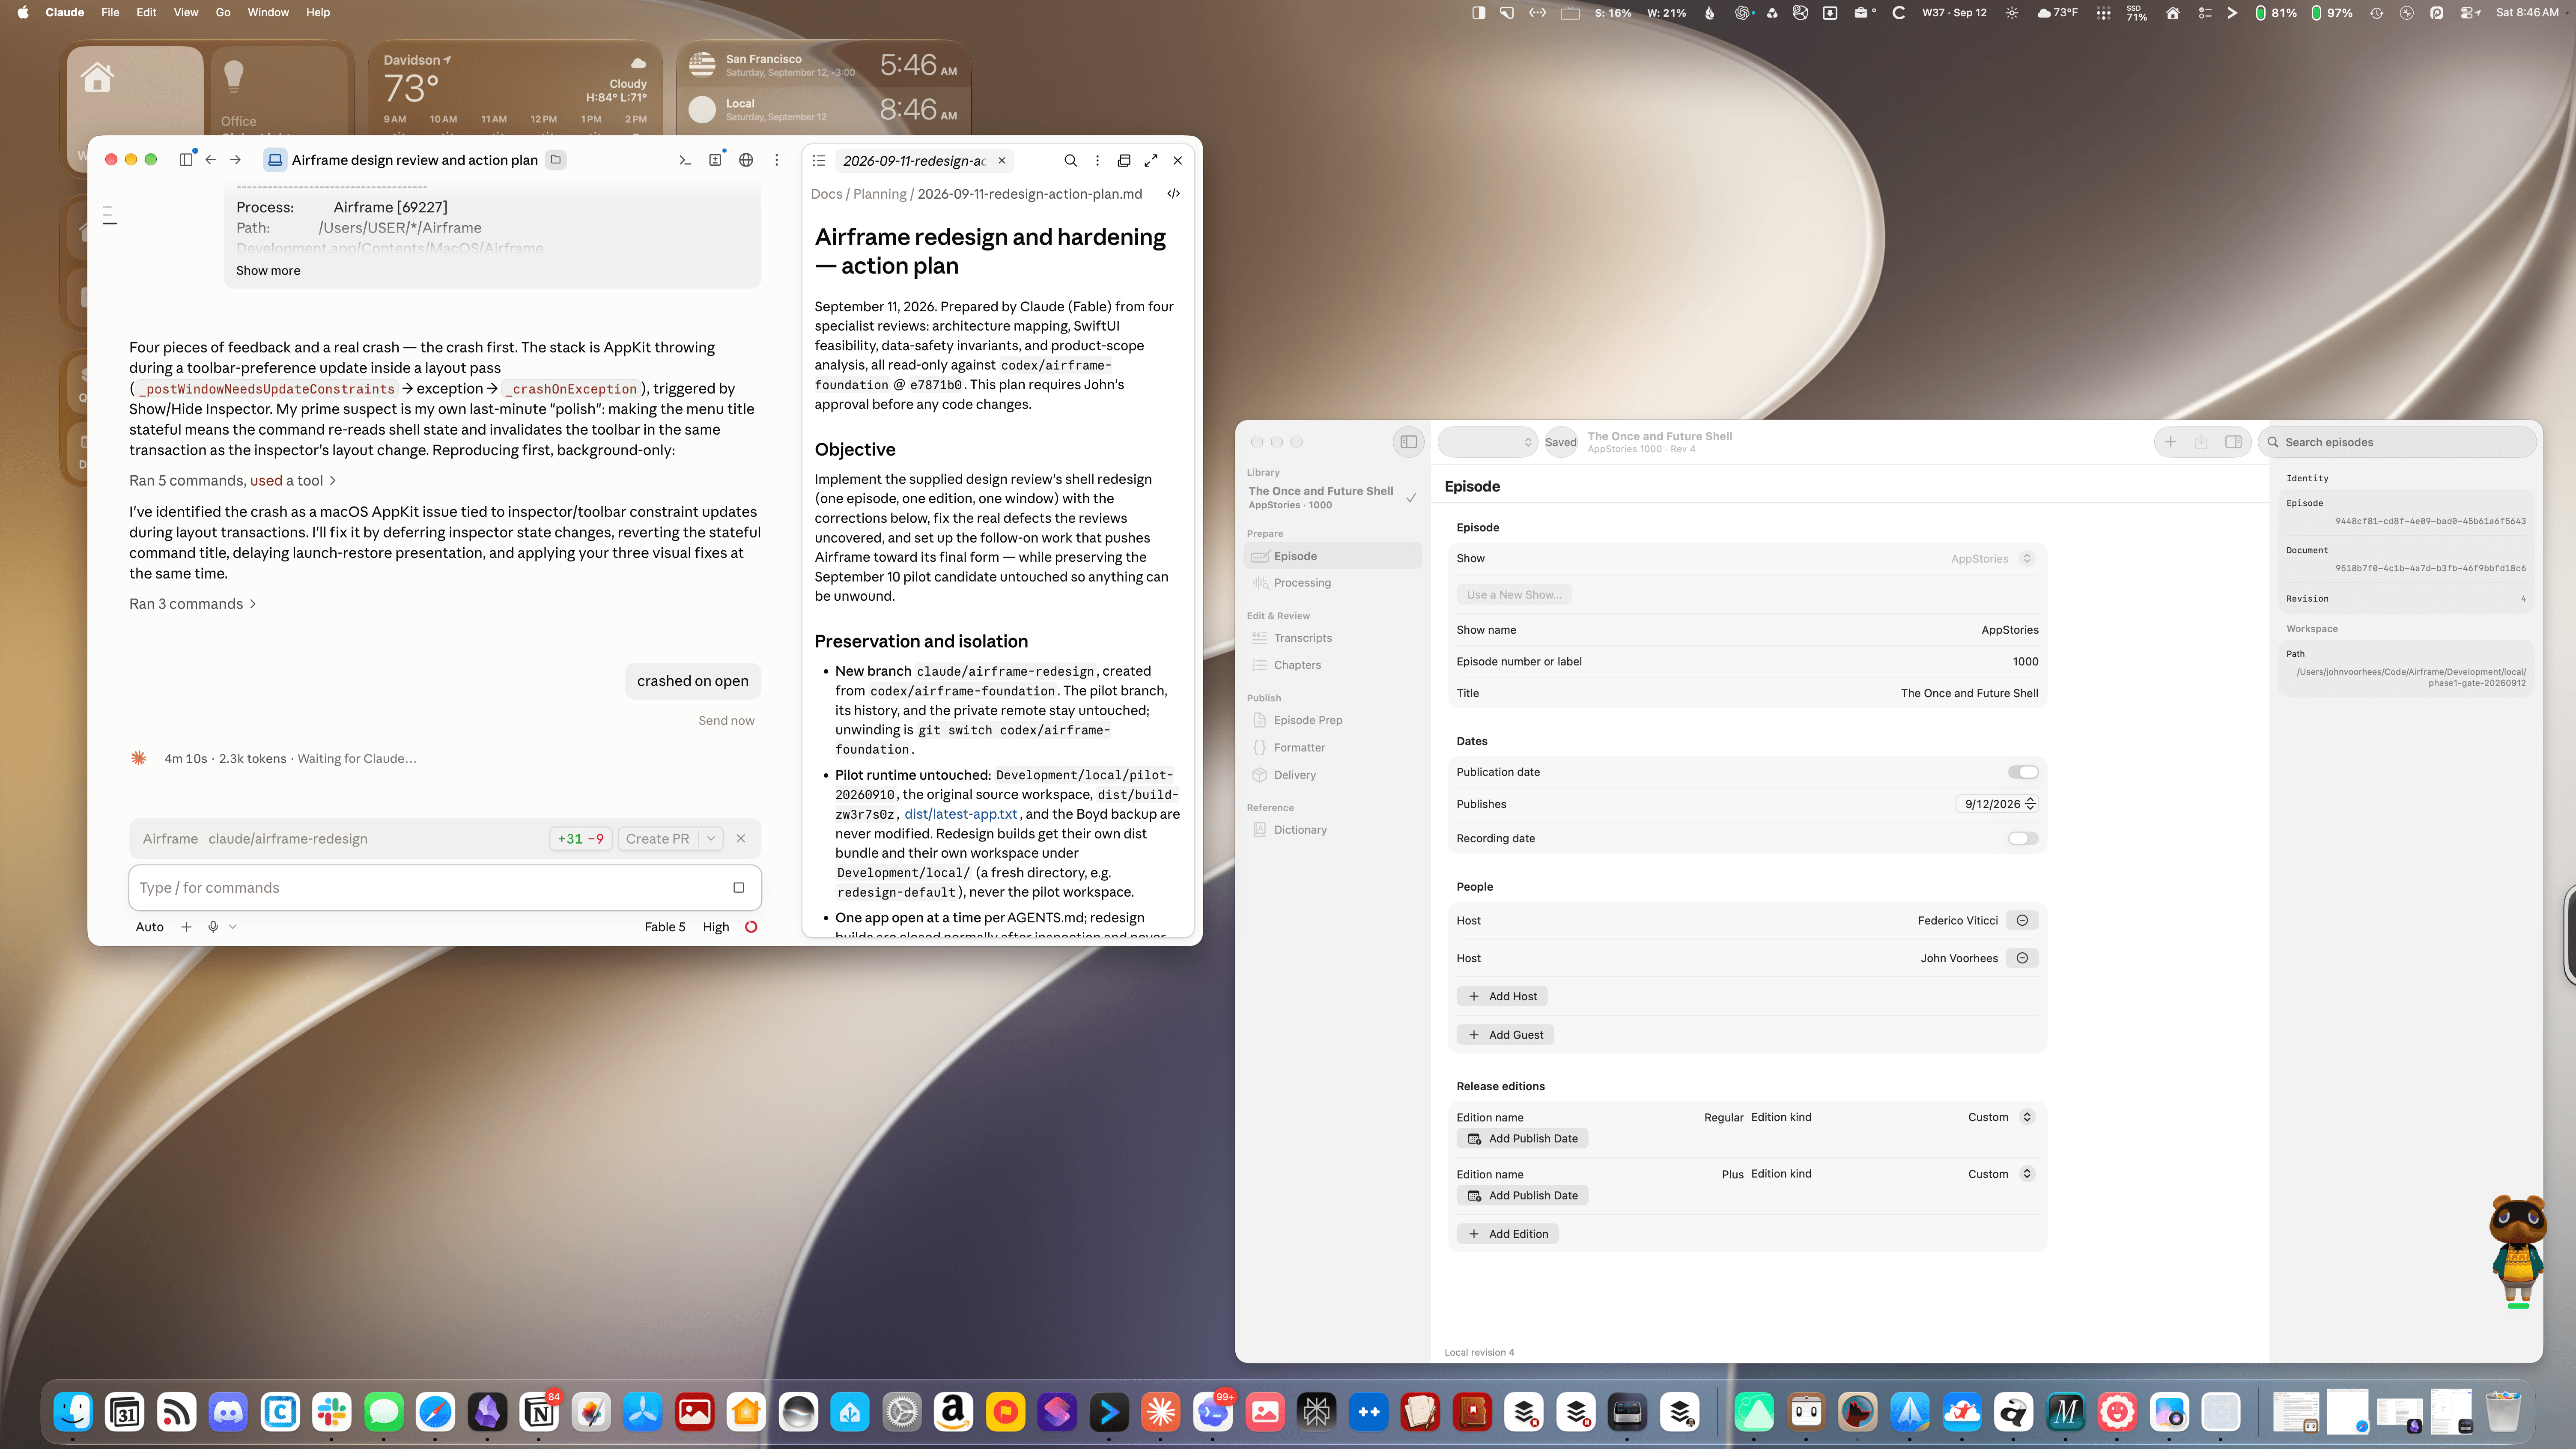Viewport: 2576px width, 1449px height.
Task: Click the folder icon beside the session title
Action: coord(556,160)
